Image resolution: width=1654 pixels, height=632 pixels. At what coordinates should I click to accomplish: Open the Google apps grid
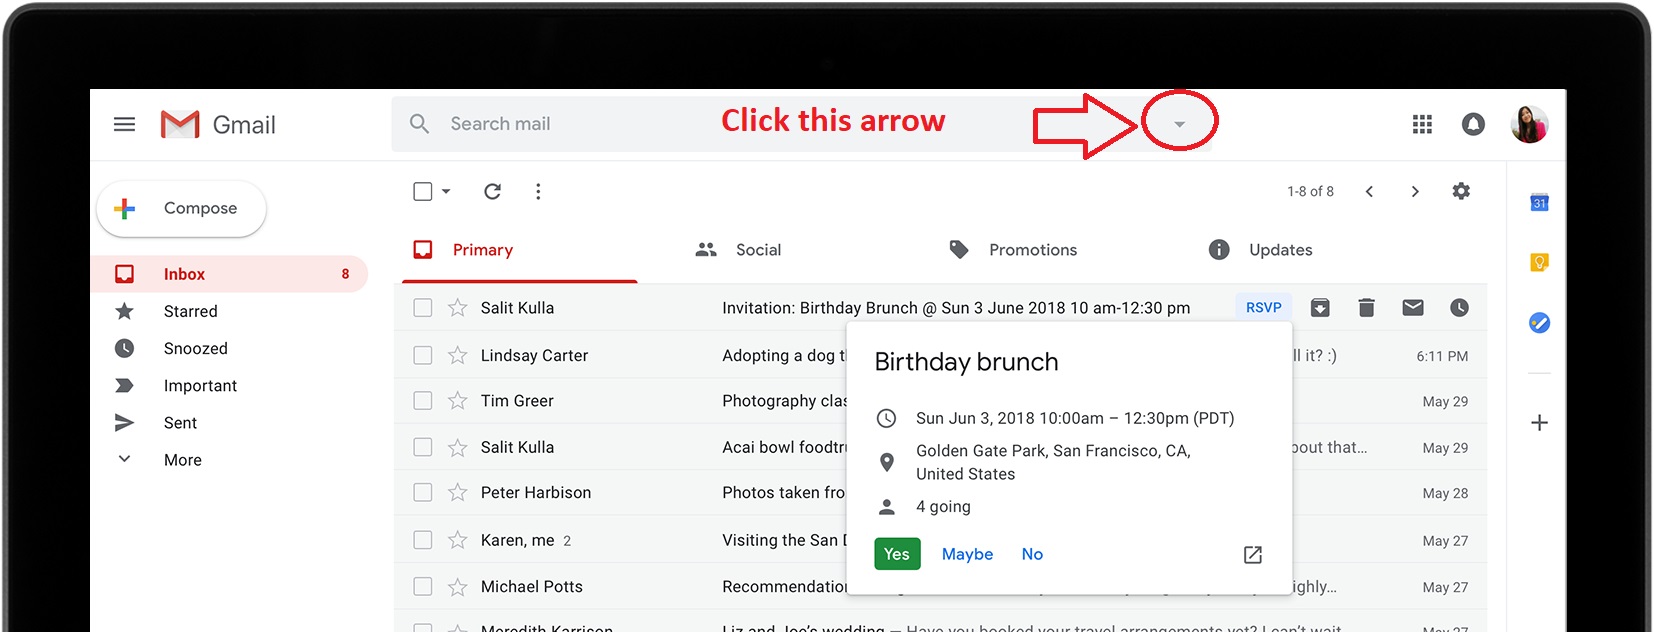click(x=1422, y=124)
